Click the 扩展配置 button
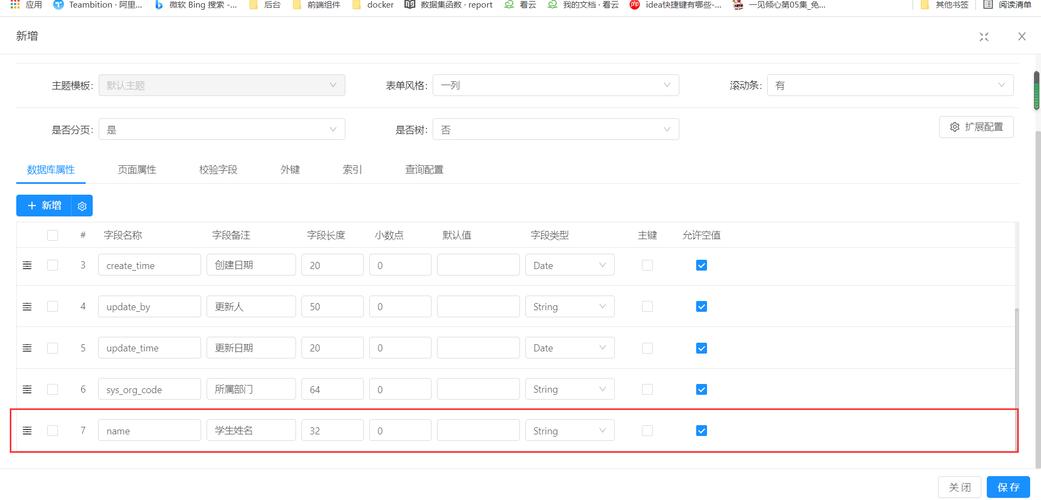The image size is (1041, 500). [976, 127]
